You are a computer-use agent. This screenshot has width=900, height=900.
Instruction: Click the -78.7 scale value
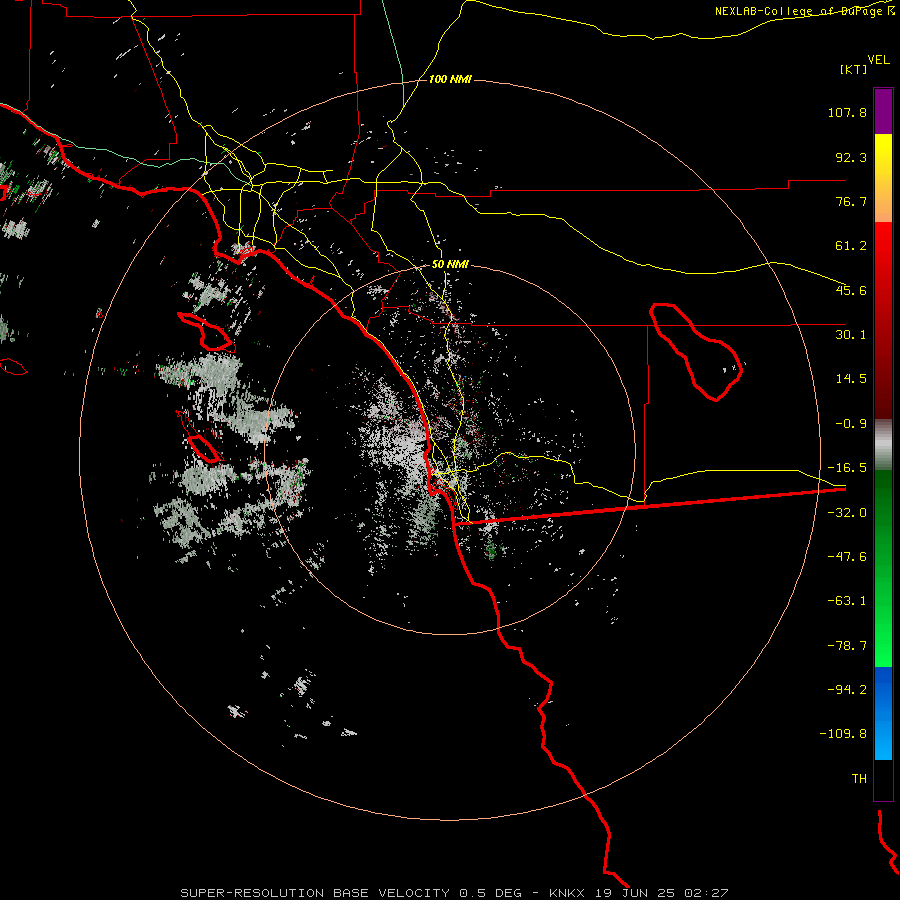click(x=847, y=646)
